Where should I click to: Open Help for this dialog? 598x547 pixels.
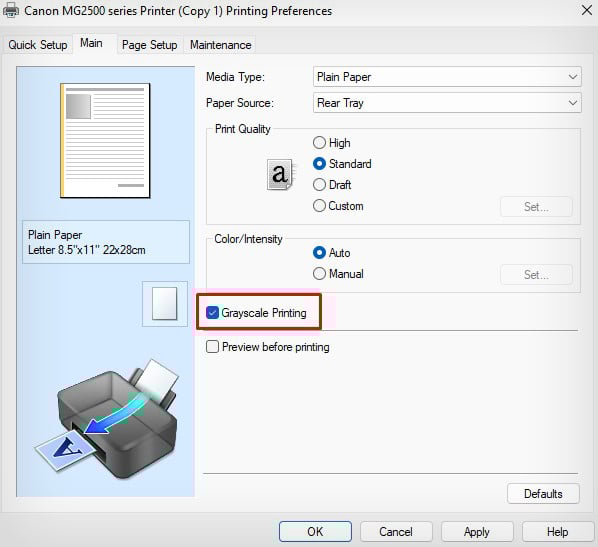coord(557,531)
